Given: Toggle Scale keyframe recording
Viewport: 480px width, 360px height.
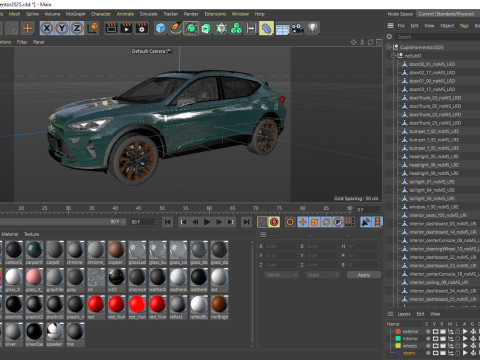Looking at the screenshot, I should 314,222.
